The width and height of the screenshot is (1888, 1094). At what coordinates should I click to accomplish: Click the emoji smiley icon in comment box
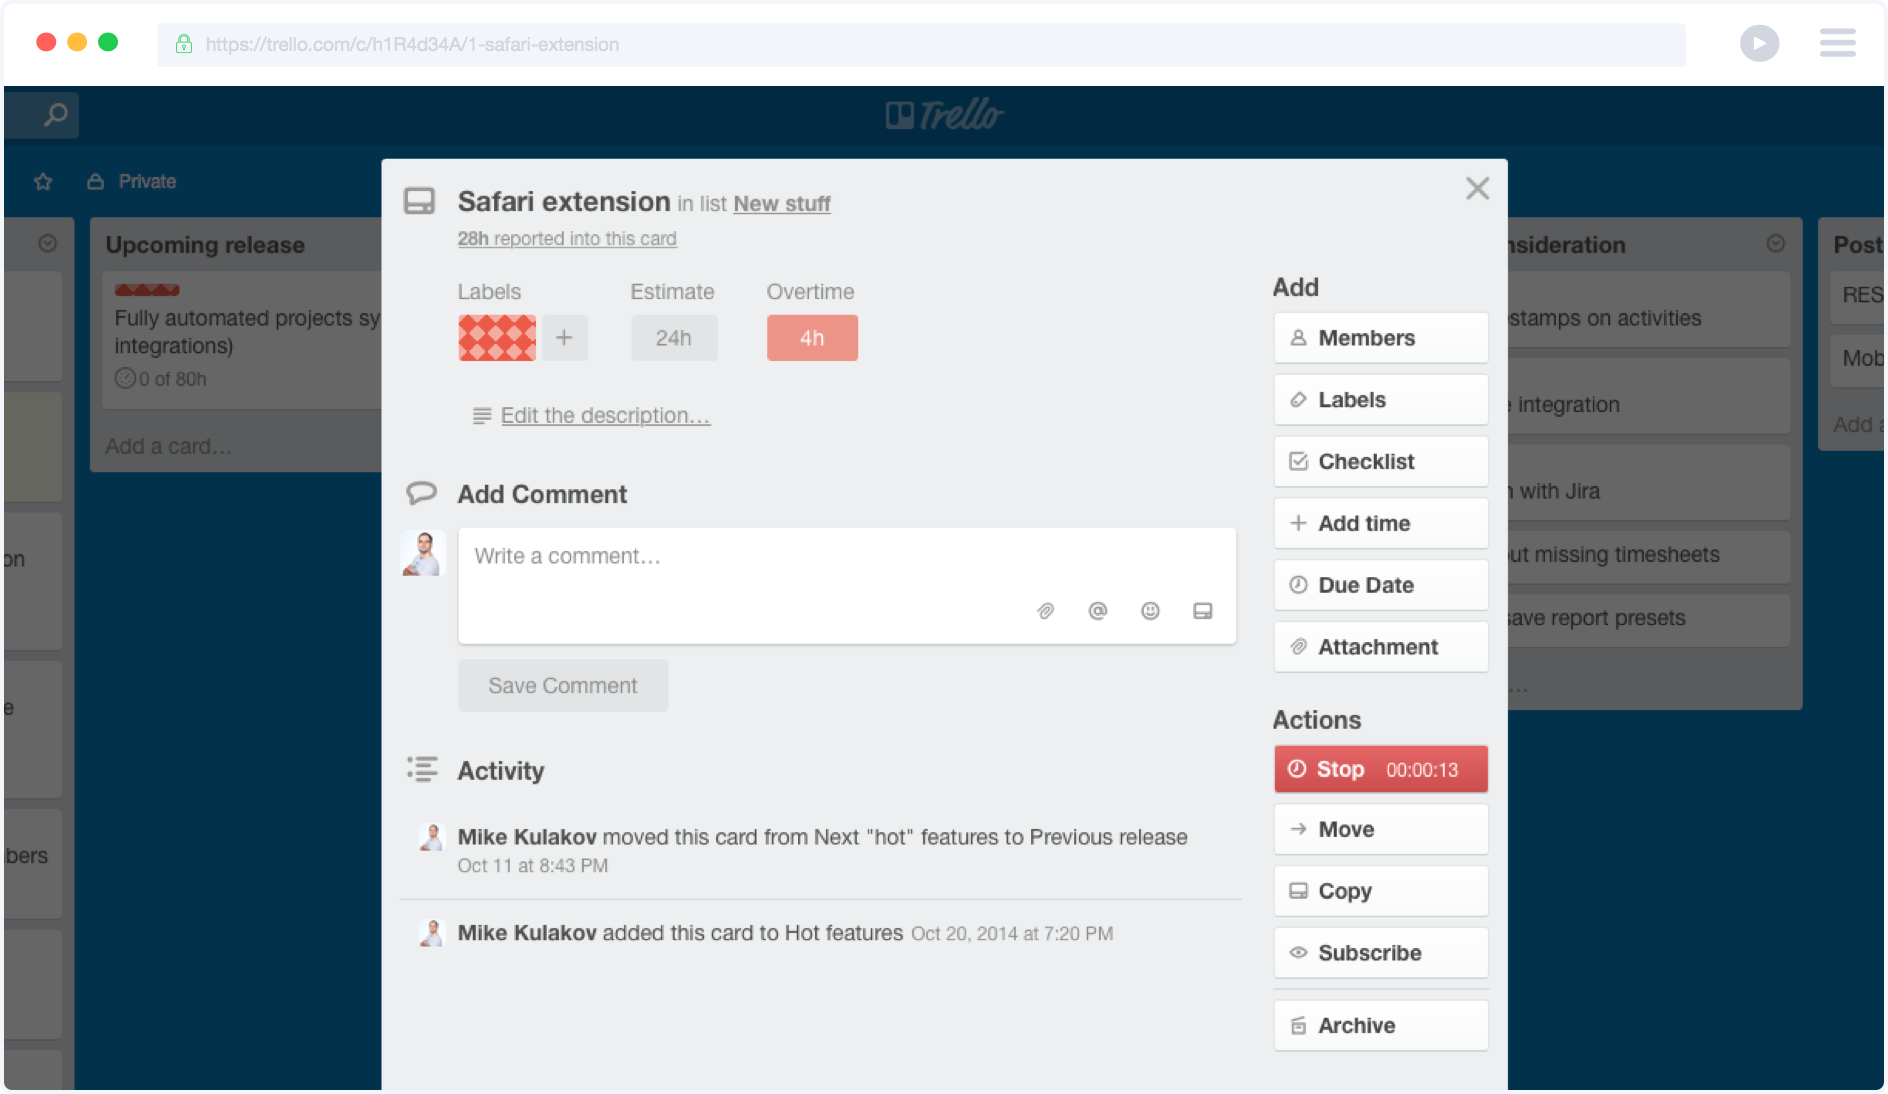coord(1151,611)
